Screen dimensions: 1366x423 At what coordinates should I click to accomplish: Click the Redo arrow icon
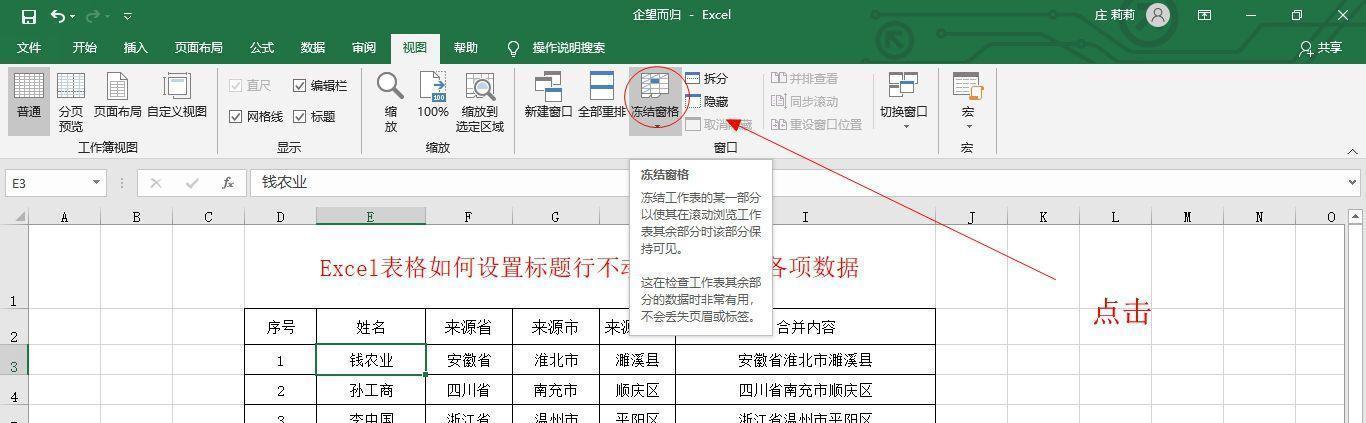(x=93, y=15)
